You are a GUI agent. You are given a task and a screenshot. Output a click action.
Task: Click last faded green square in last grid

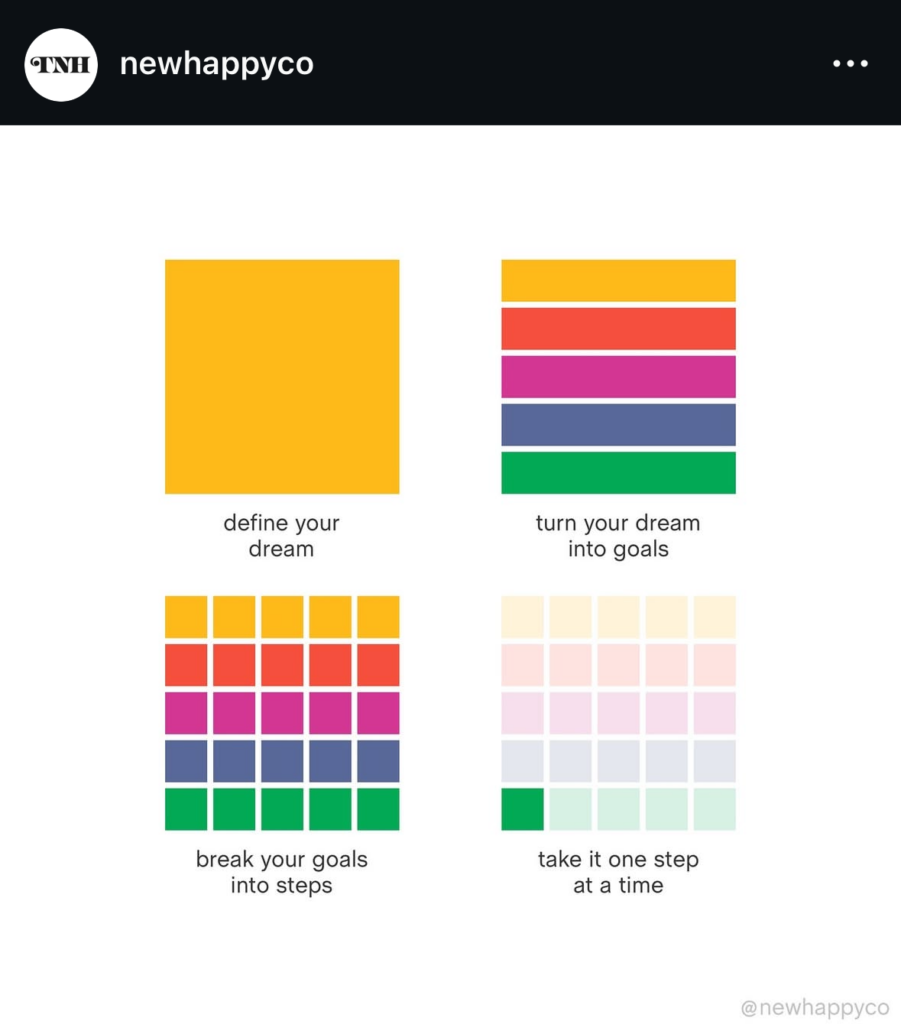pyautogui.click(x=715, y=809)
